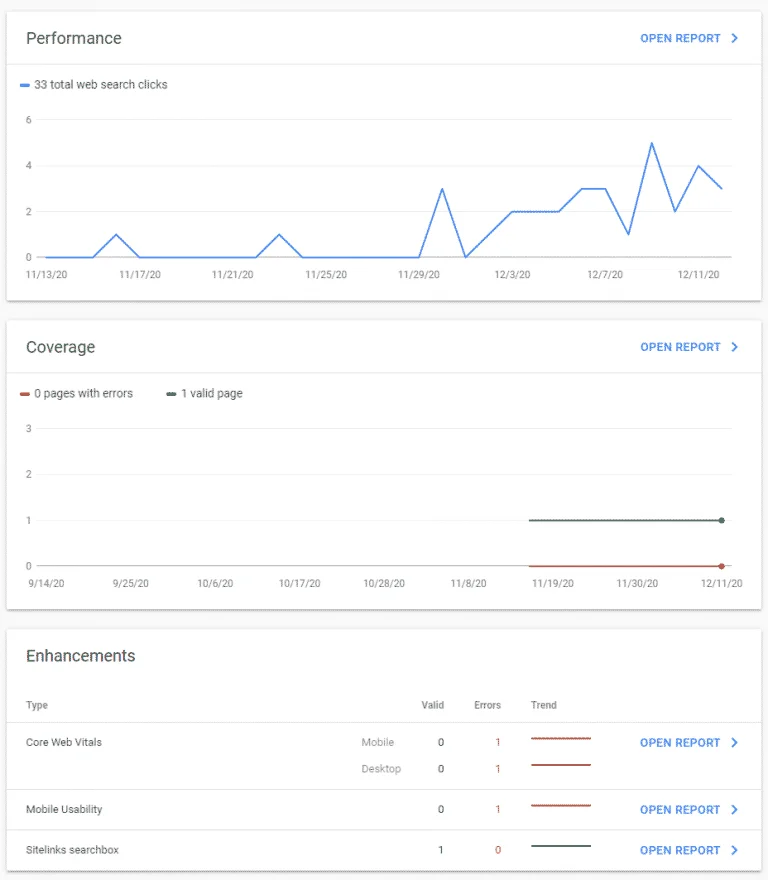
Task: Click the Mobile Core Web Vitals trend line
Action: click(561, 738)
